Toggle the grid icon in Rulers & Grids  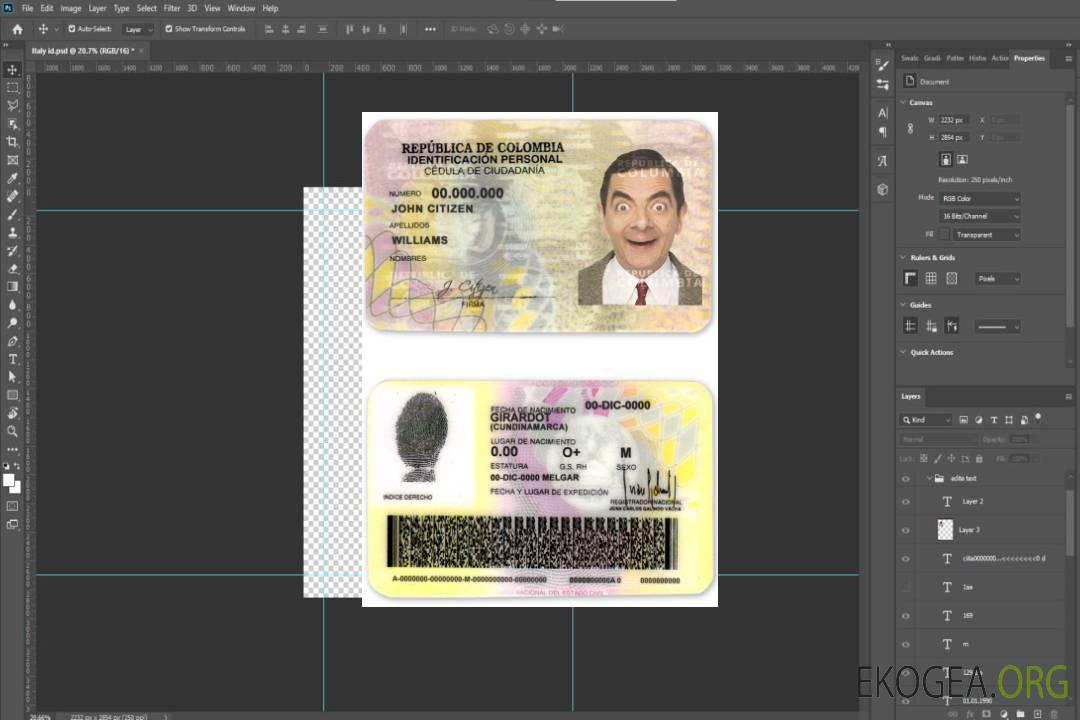click(931, 278)
